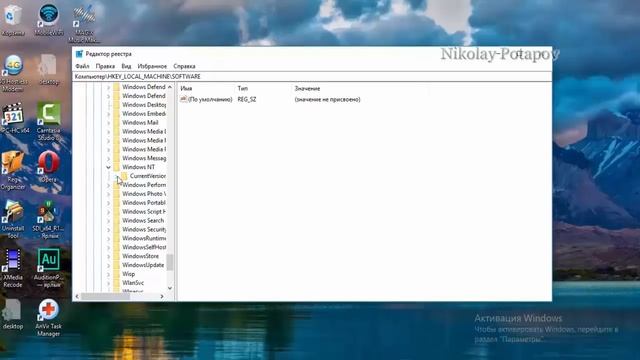Image resolution: width=640 pixels, height=360 pixels.
Task: Select the WindowsRuntime key label
Action: point(144,238)
